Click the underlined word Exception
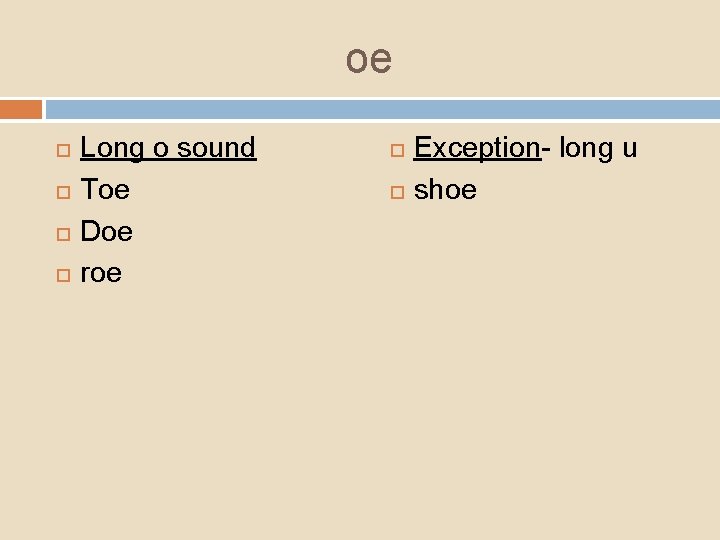 tap(477, 148)
